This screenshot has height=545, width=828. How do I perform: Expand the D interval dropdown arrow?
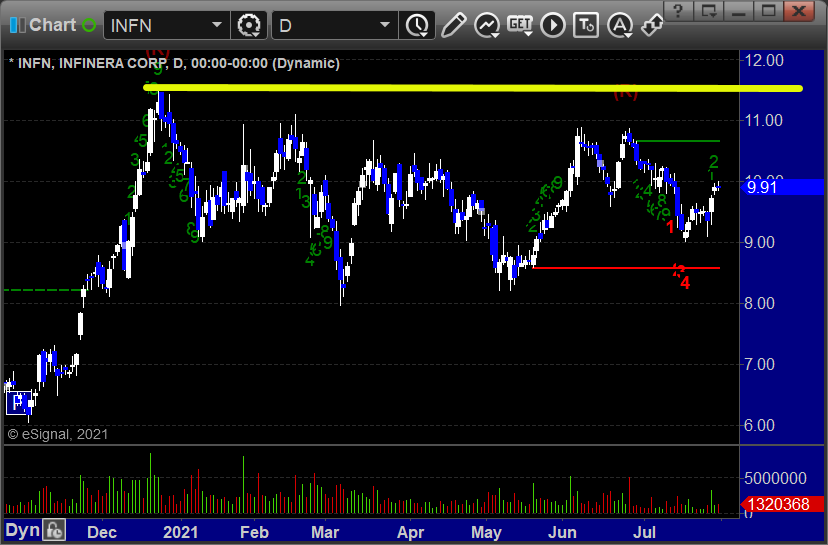tap(385, 25)
